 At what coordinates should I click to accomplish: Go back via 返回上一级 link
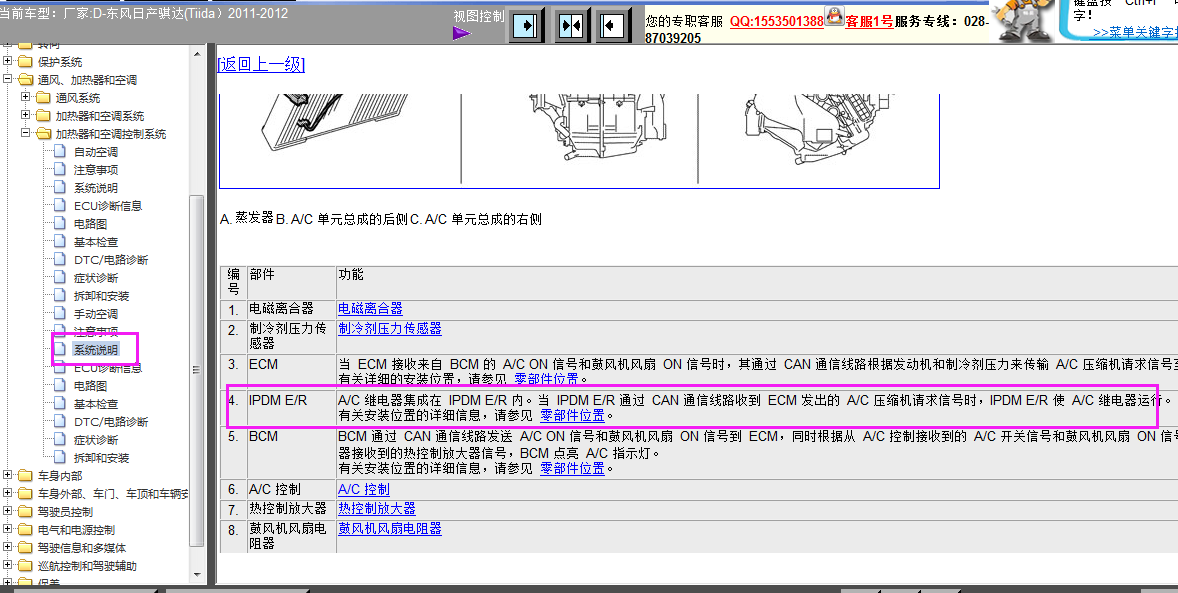(x=261, y=65)
